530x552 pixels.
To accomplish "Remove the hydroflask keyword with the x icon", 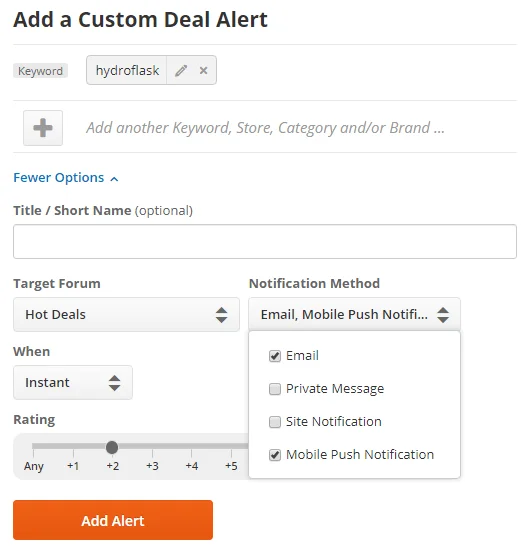I will [x=203, y=71].
